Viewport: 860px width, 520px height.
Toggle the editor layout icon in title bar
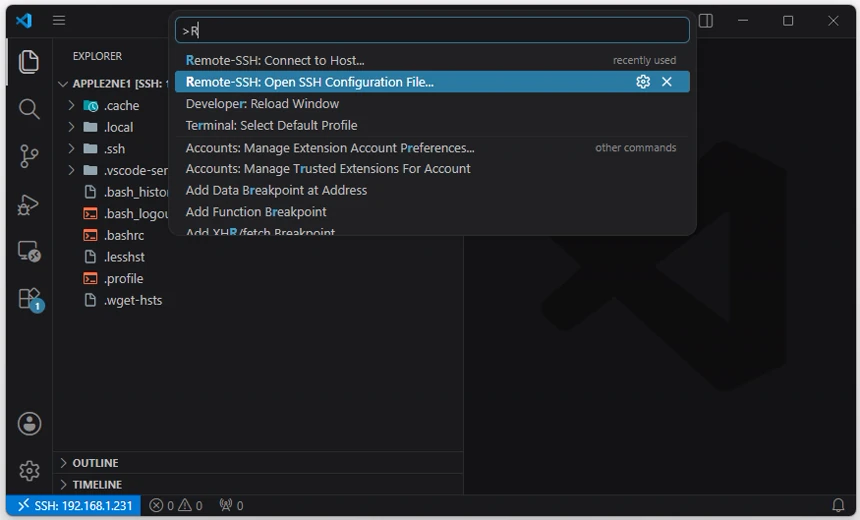(706, 21)
